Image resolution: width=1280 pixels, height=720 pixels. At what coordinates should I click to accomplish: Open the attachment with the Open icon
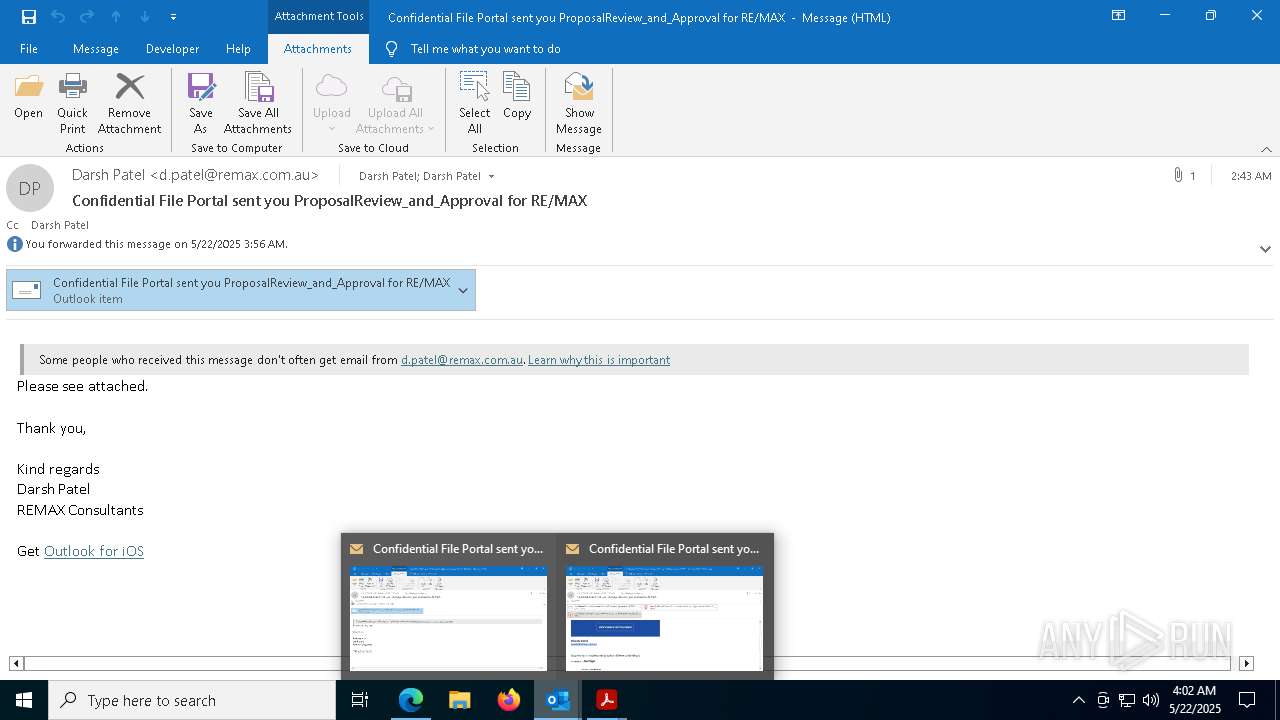coord(28,96)
